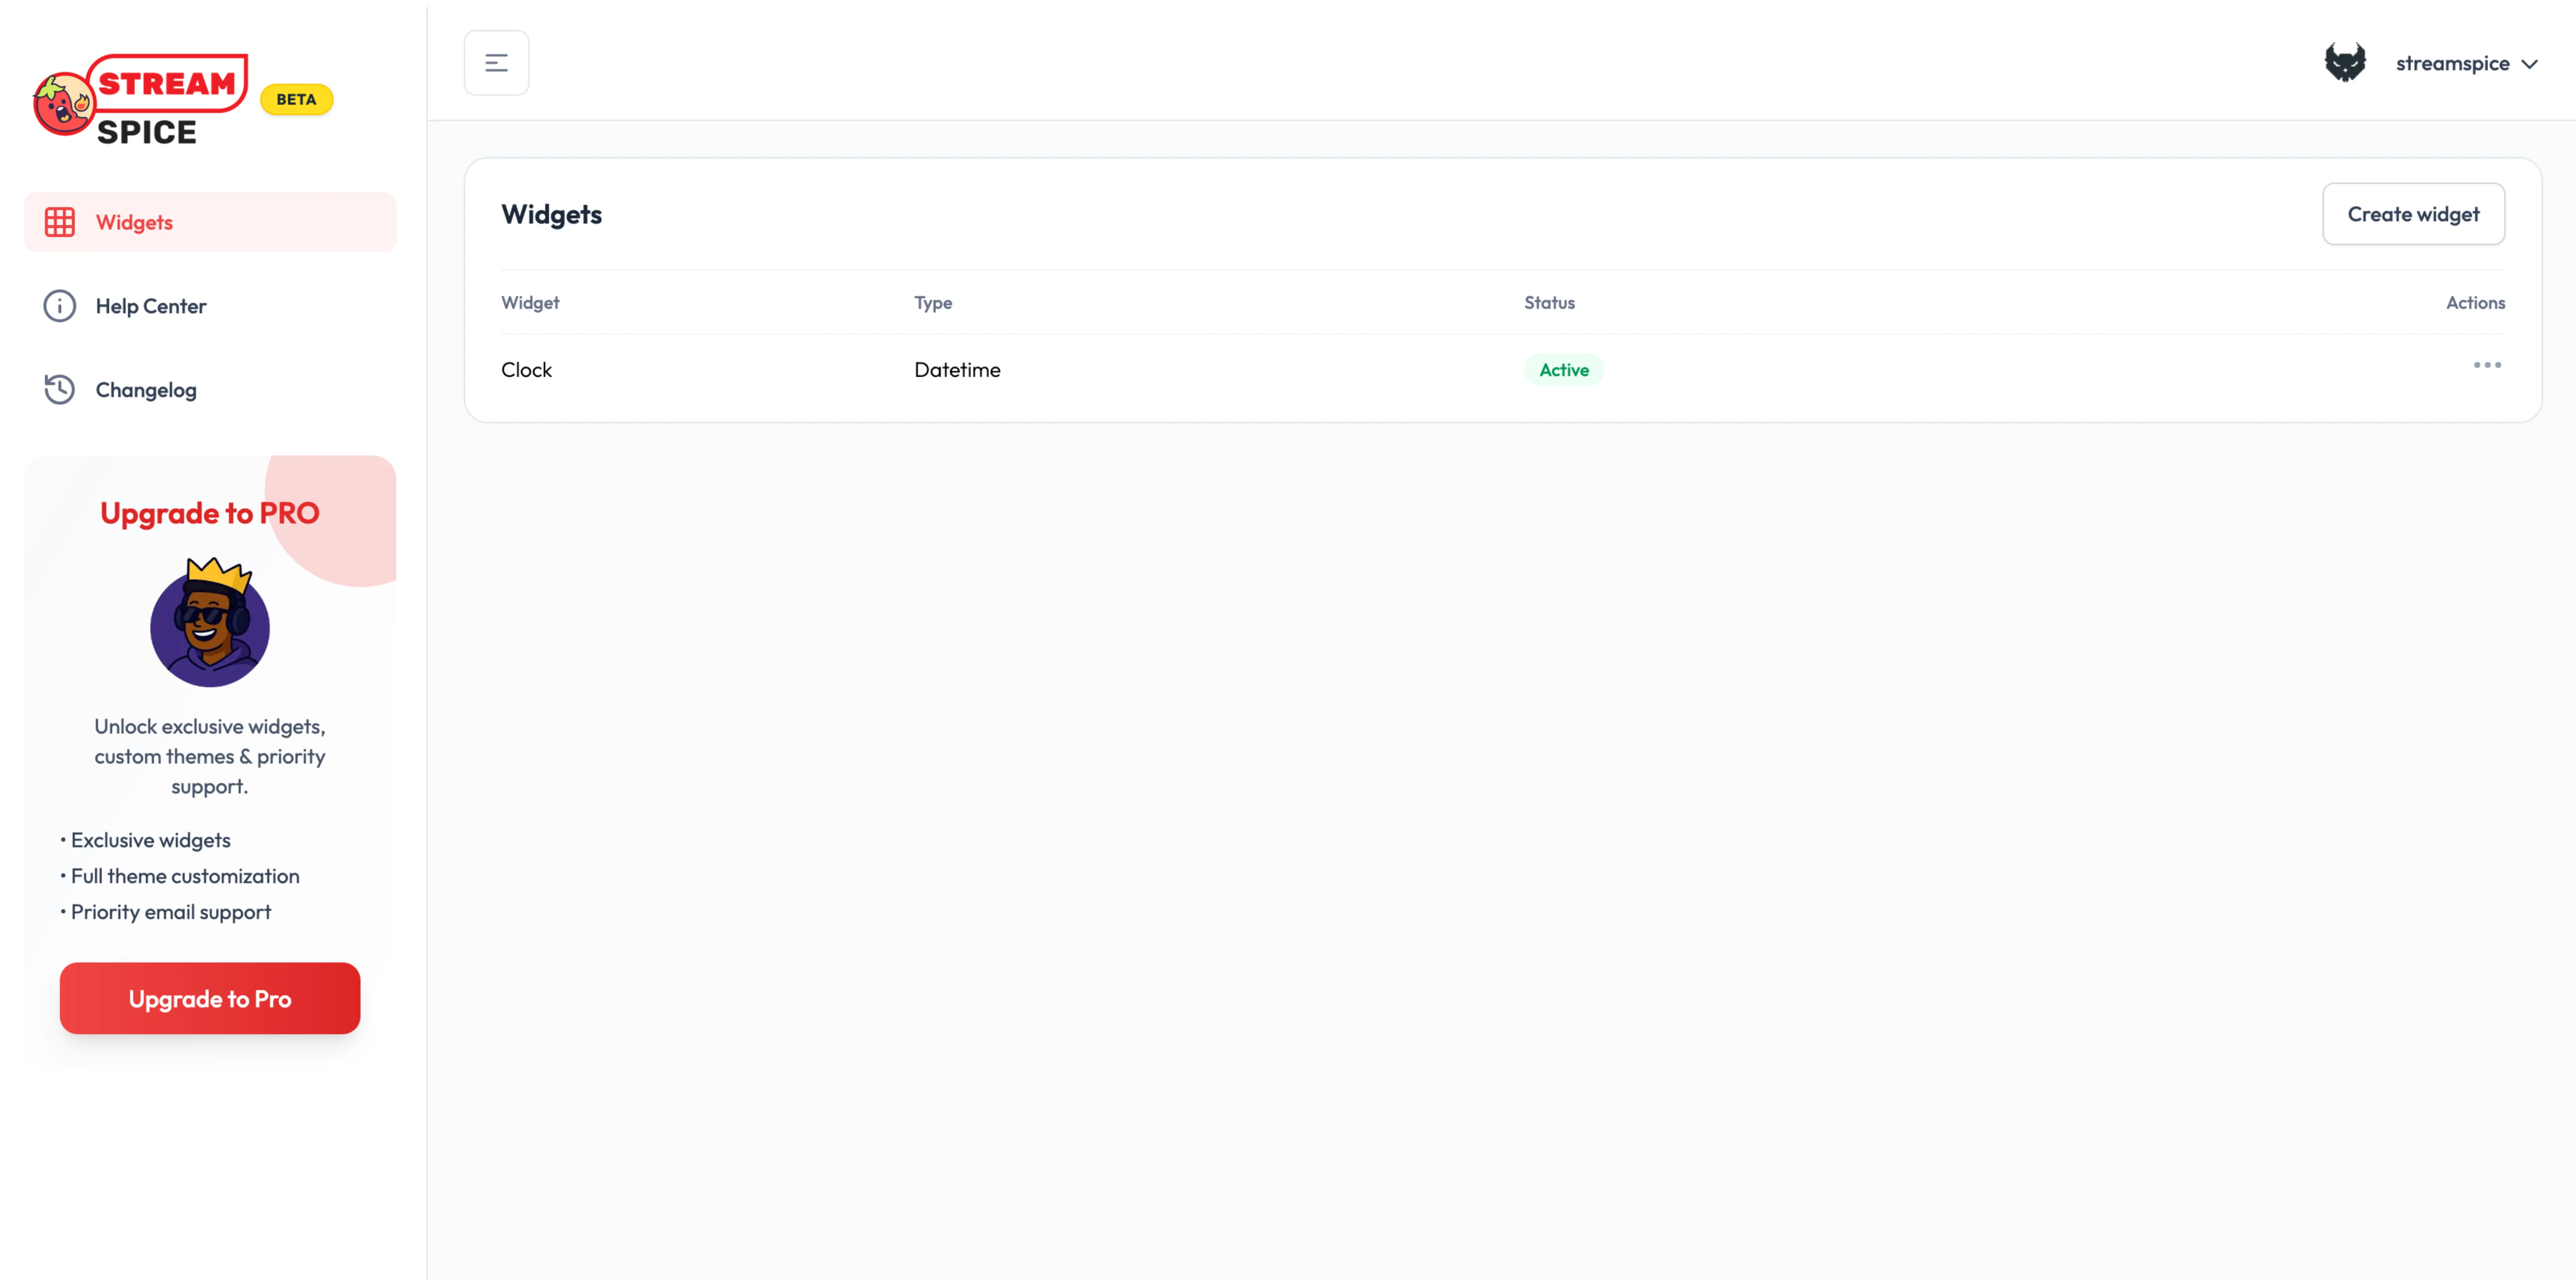The height and width of the screenshot is (1287, 2576).
Task: Click the streamspice account avatar
Action: pos(2345,62)
